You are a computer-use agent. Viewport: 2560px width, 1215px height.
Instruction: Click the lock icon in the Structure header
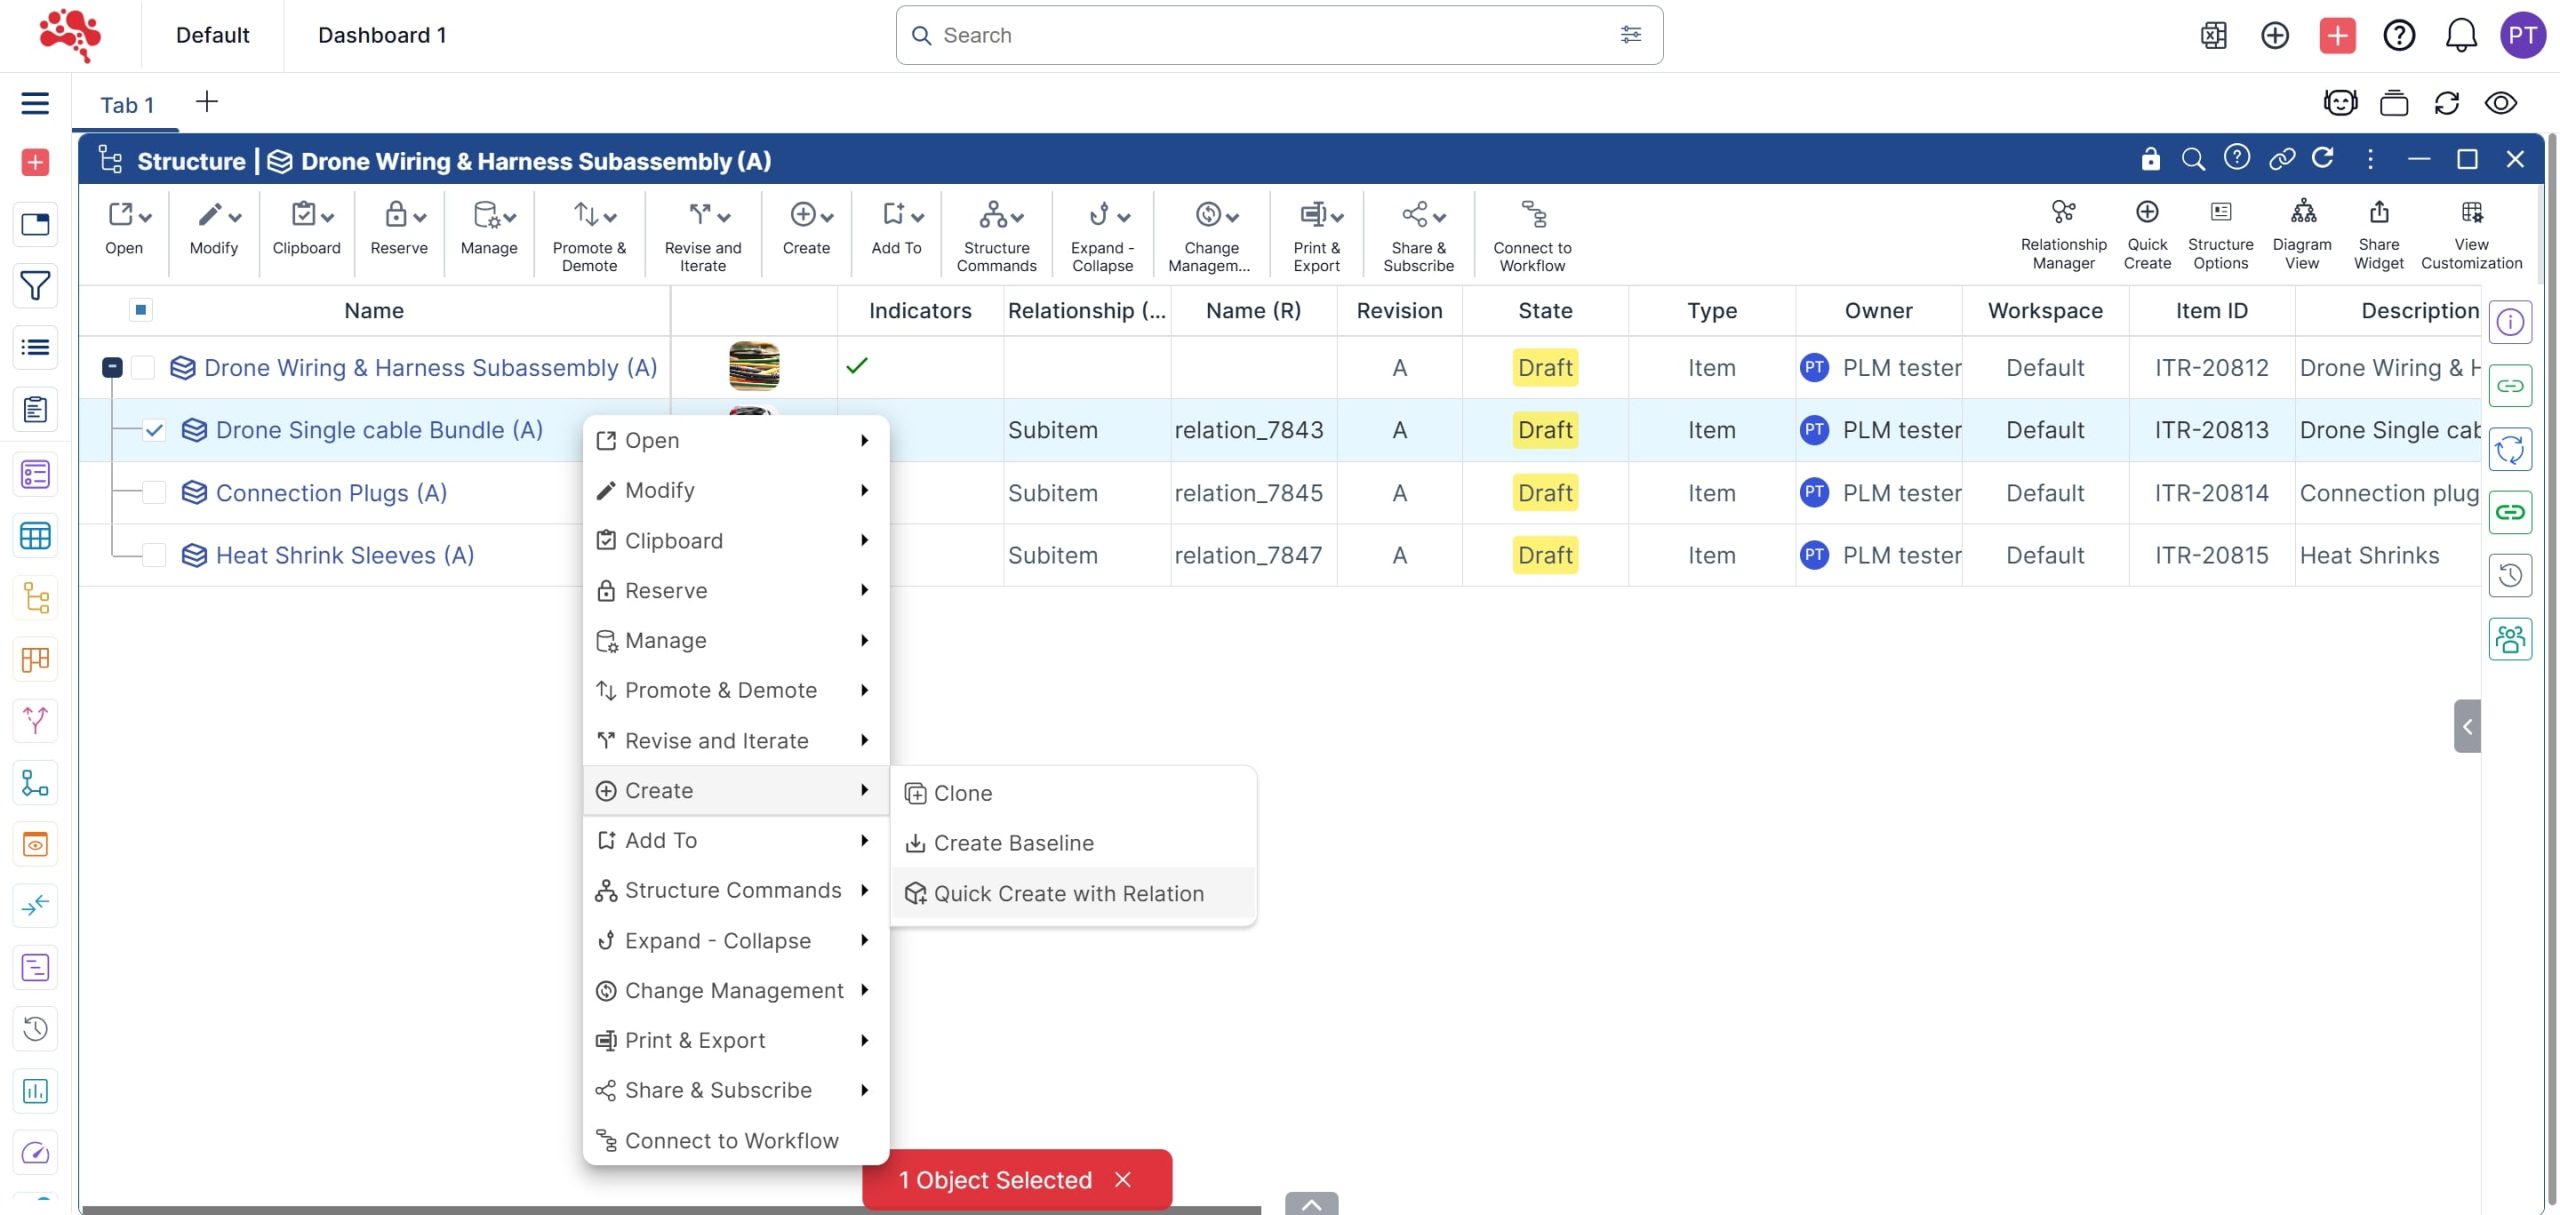pyautogui.click(x=2150, y=159)
